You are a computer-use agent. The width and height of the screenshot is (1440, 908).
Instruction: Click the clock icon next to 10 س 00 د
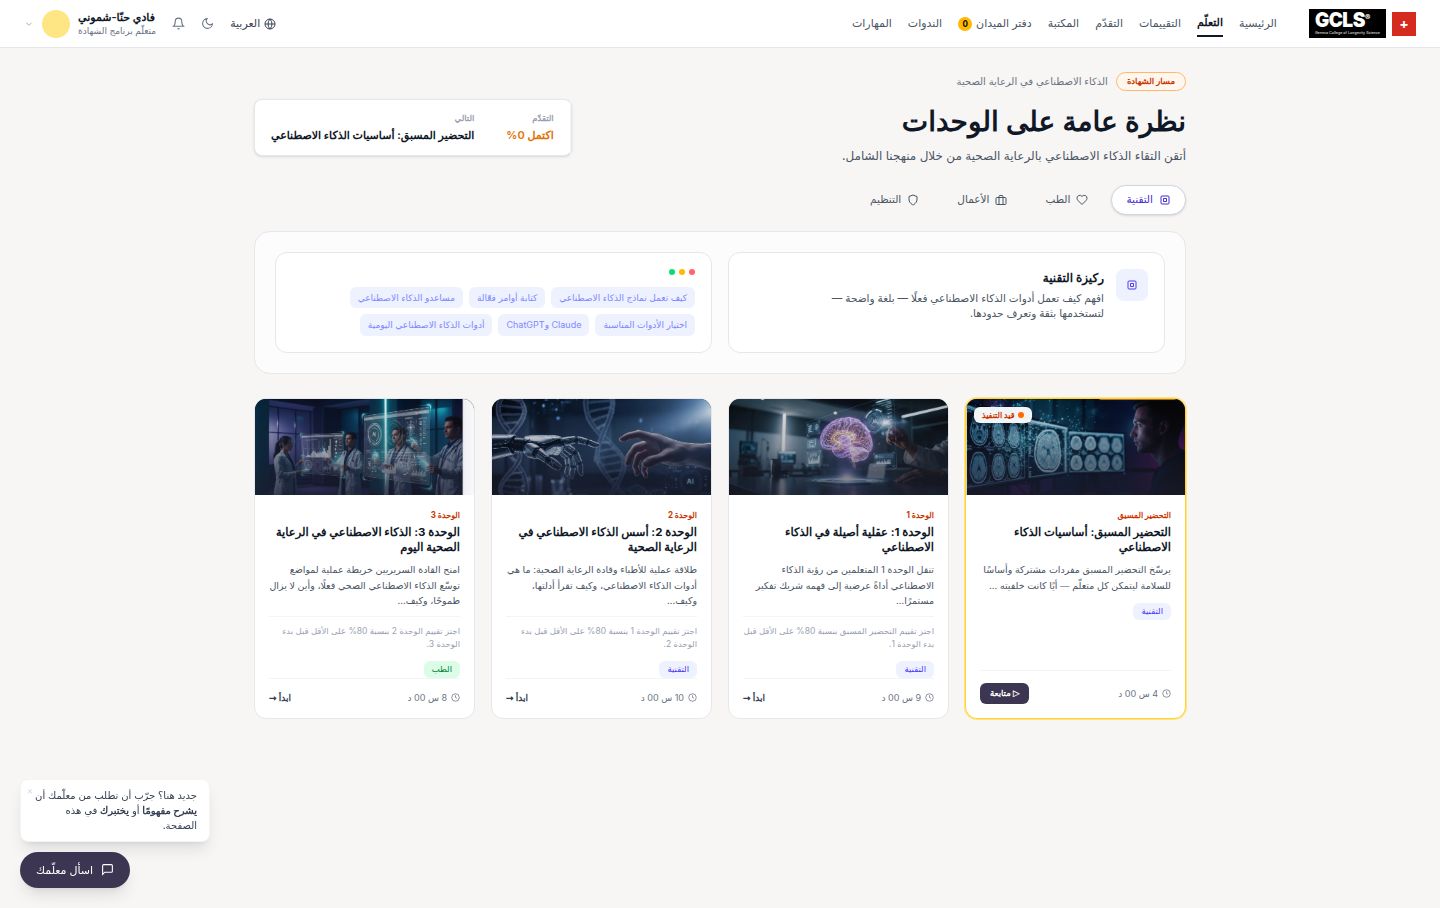[x=692, y=698]
